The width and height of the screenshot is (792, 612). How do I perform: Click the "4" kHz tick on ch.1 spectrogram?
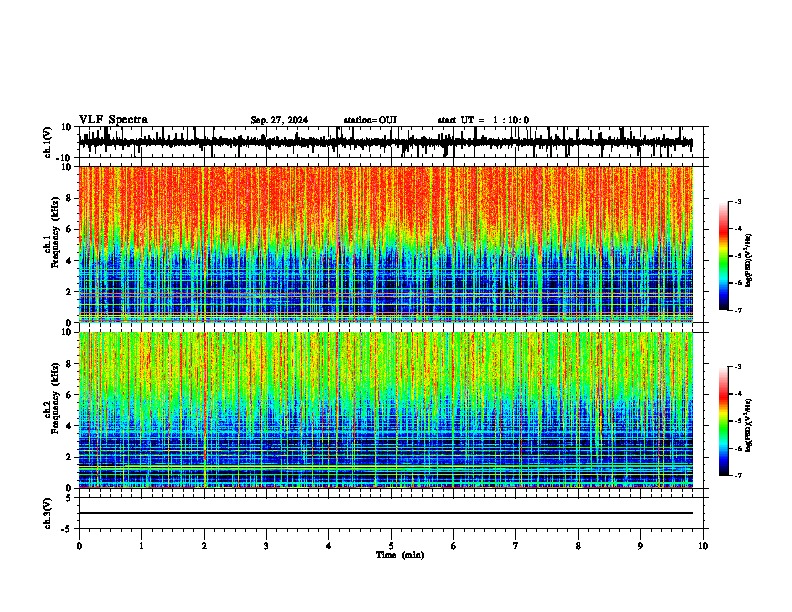pos(69,261)
